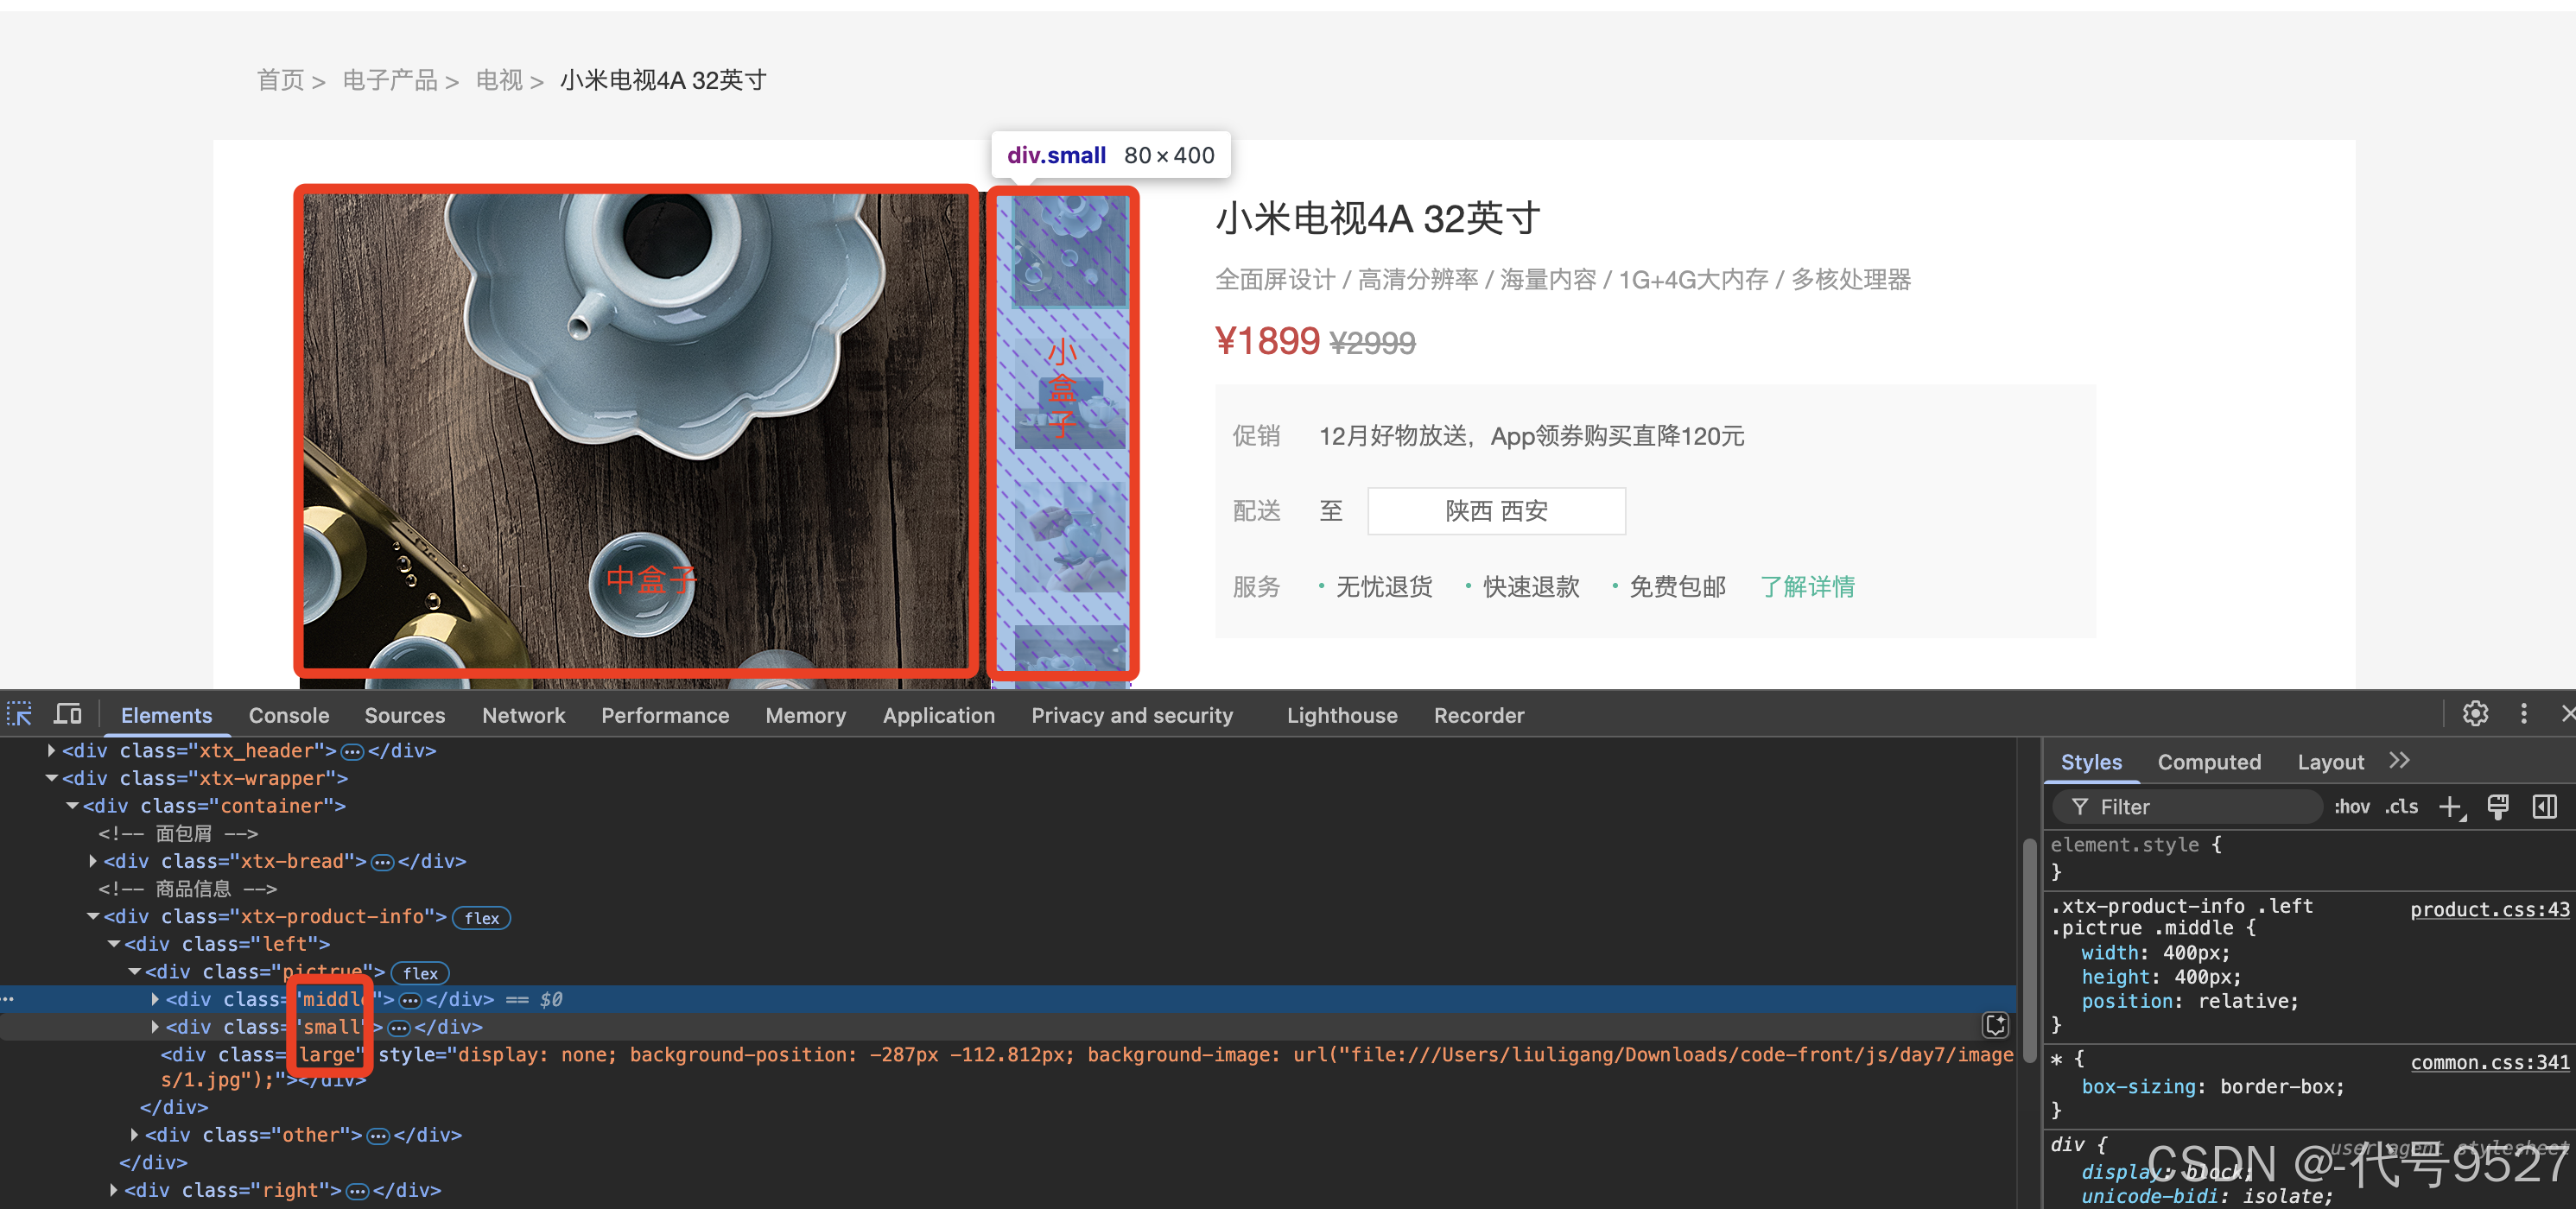The image size is (2576, 1209).
Task: Open the rendering emulation paintbrush icon
Action: 2498,807
